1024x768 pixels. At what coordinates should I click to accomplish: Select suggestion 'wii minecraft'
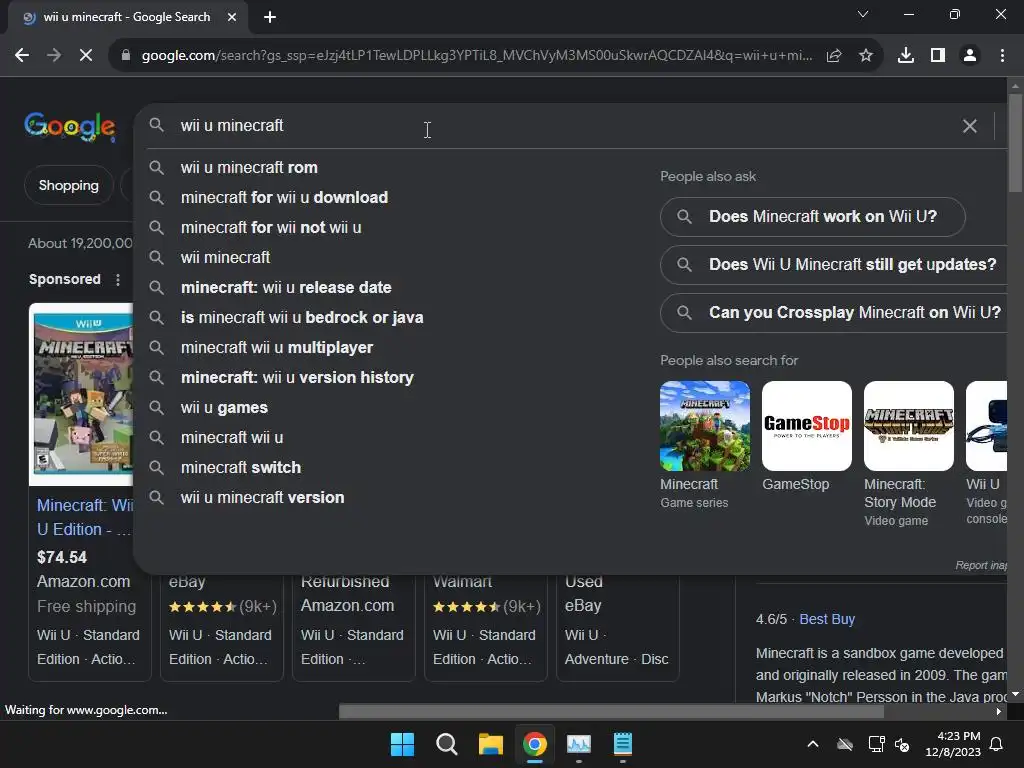click(225, 258)
